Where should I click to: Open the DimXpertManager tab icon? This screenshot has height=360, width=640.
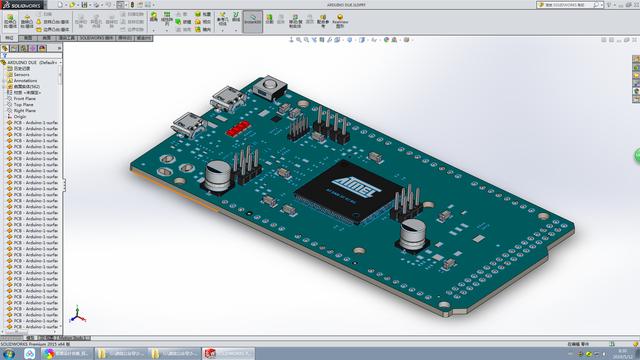pos(33,48)
